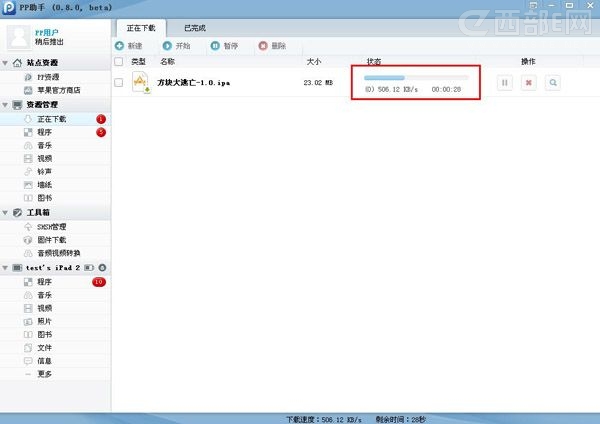
Task: Click the 剩余时间 status bar text
Action: click(x=401, y=419)
